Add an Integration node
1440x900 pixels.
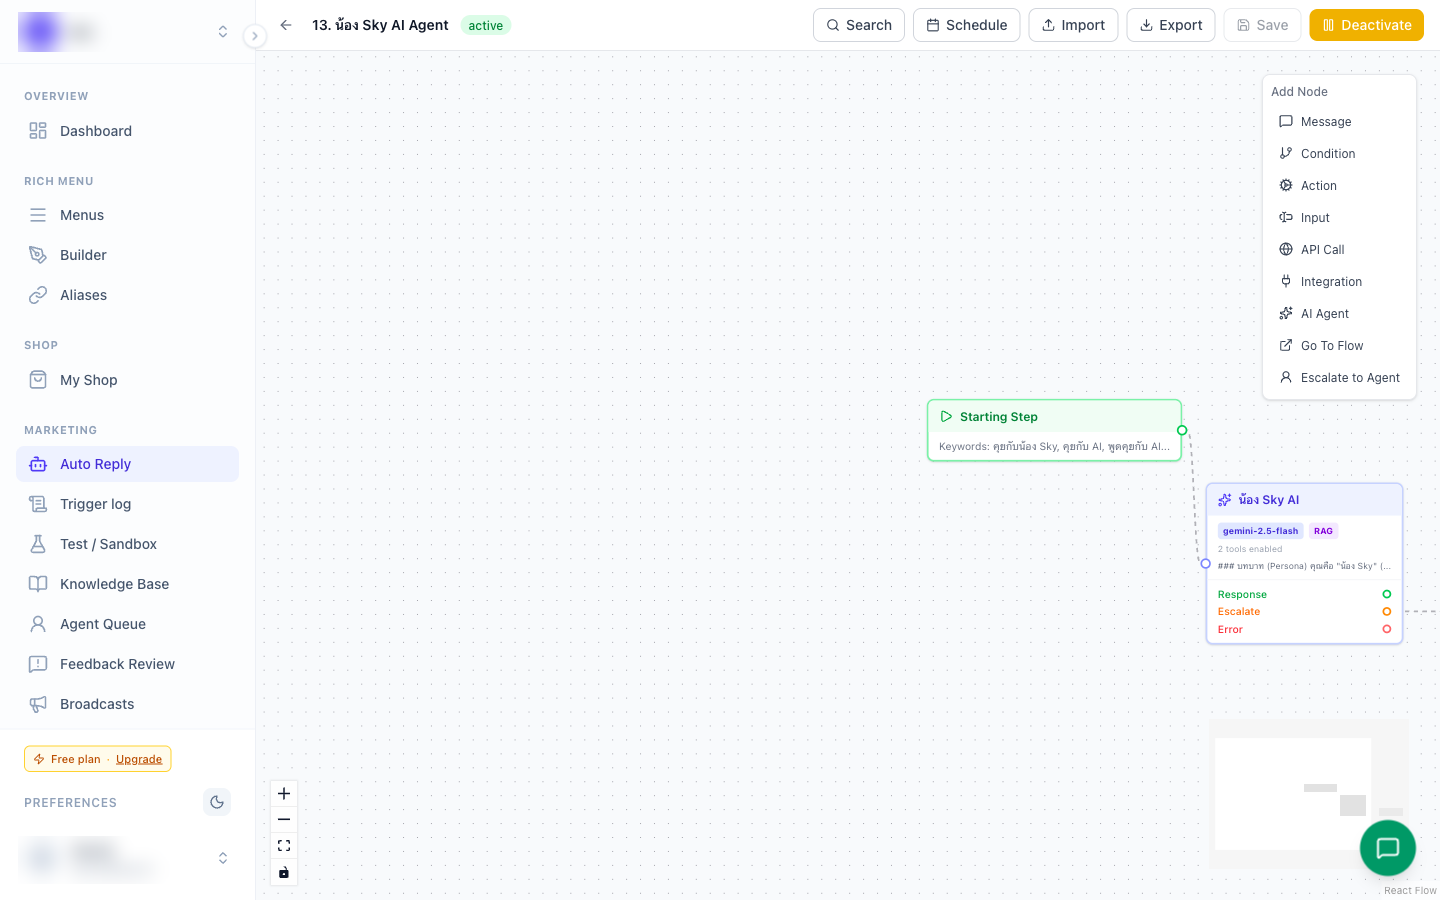click(1340, 282)
